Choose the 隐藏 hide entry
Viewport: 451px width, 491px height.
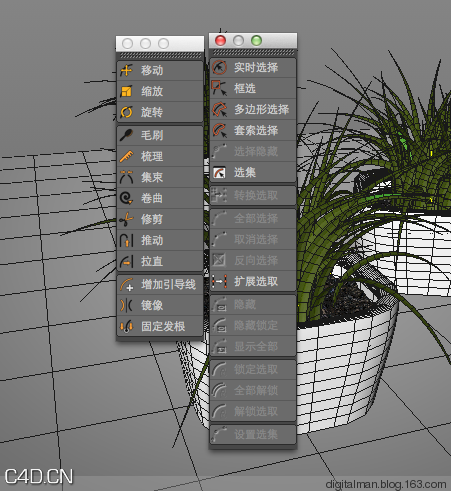(253, 304)
